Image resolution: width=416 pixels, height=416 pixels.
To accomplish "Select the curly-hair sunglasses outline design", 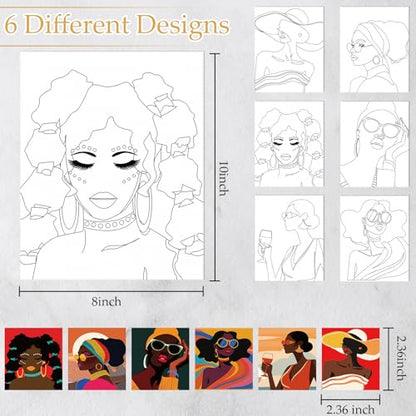I will pos(374,238).
